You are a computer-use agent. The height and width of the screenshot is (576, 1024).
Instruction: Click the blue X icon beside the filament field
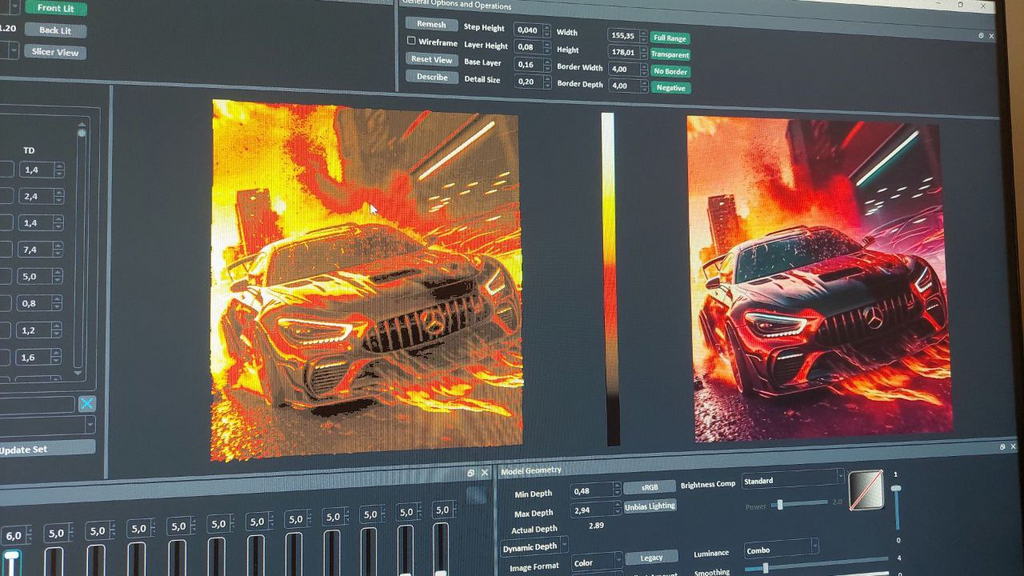pos(87,404)
